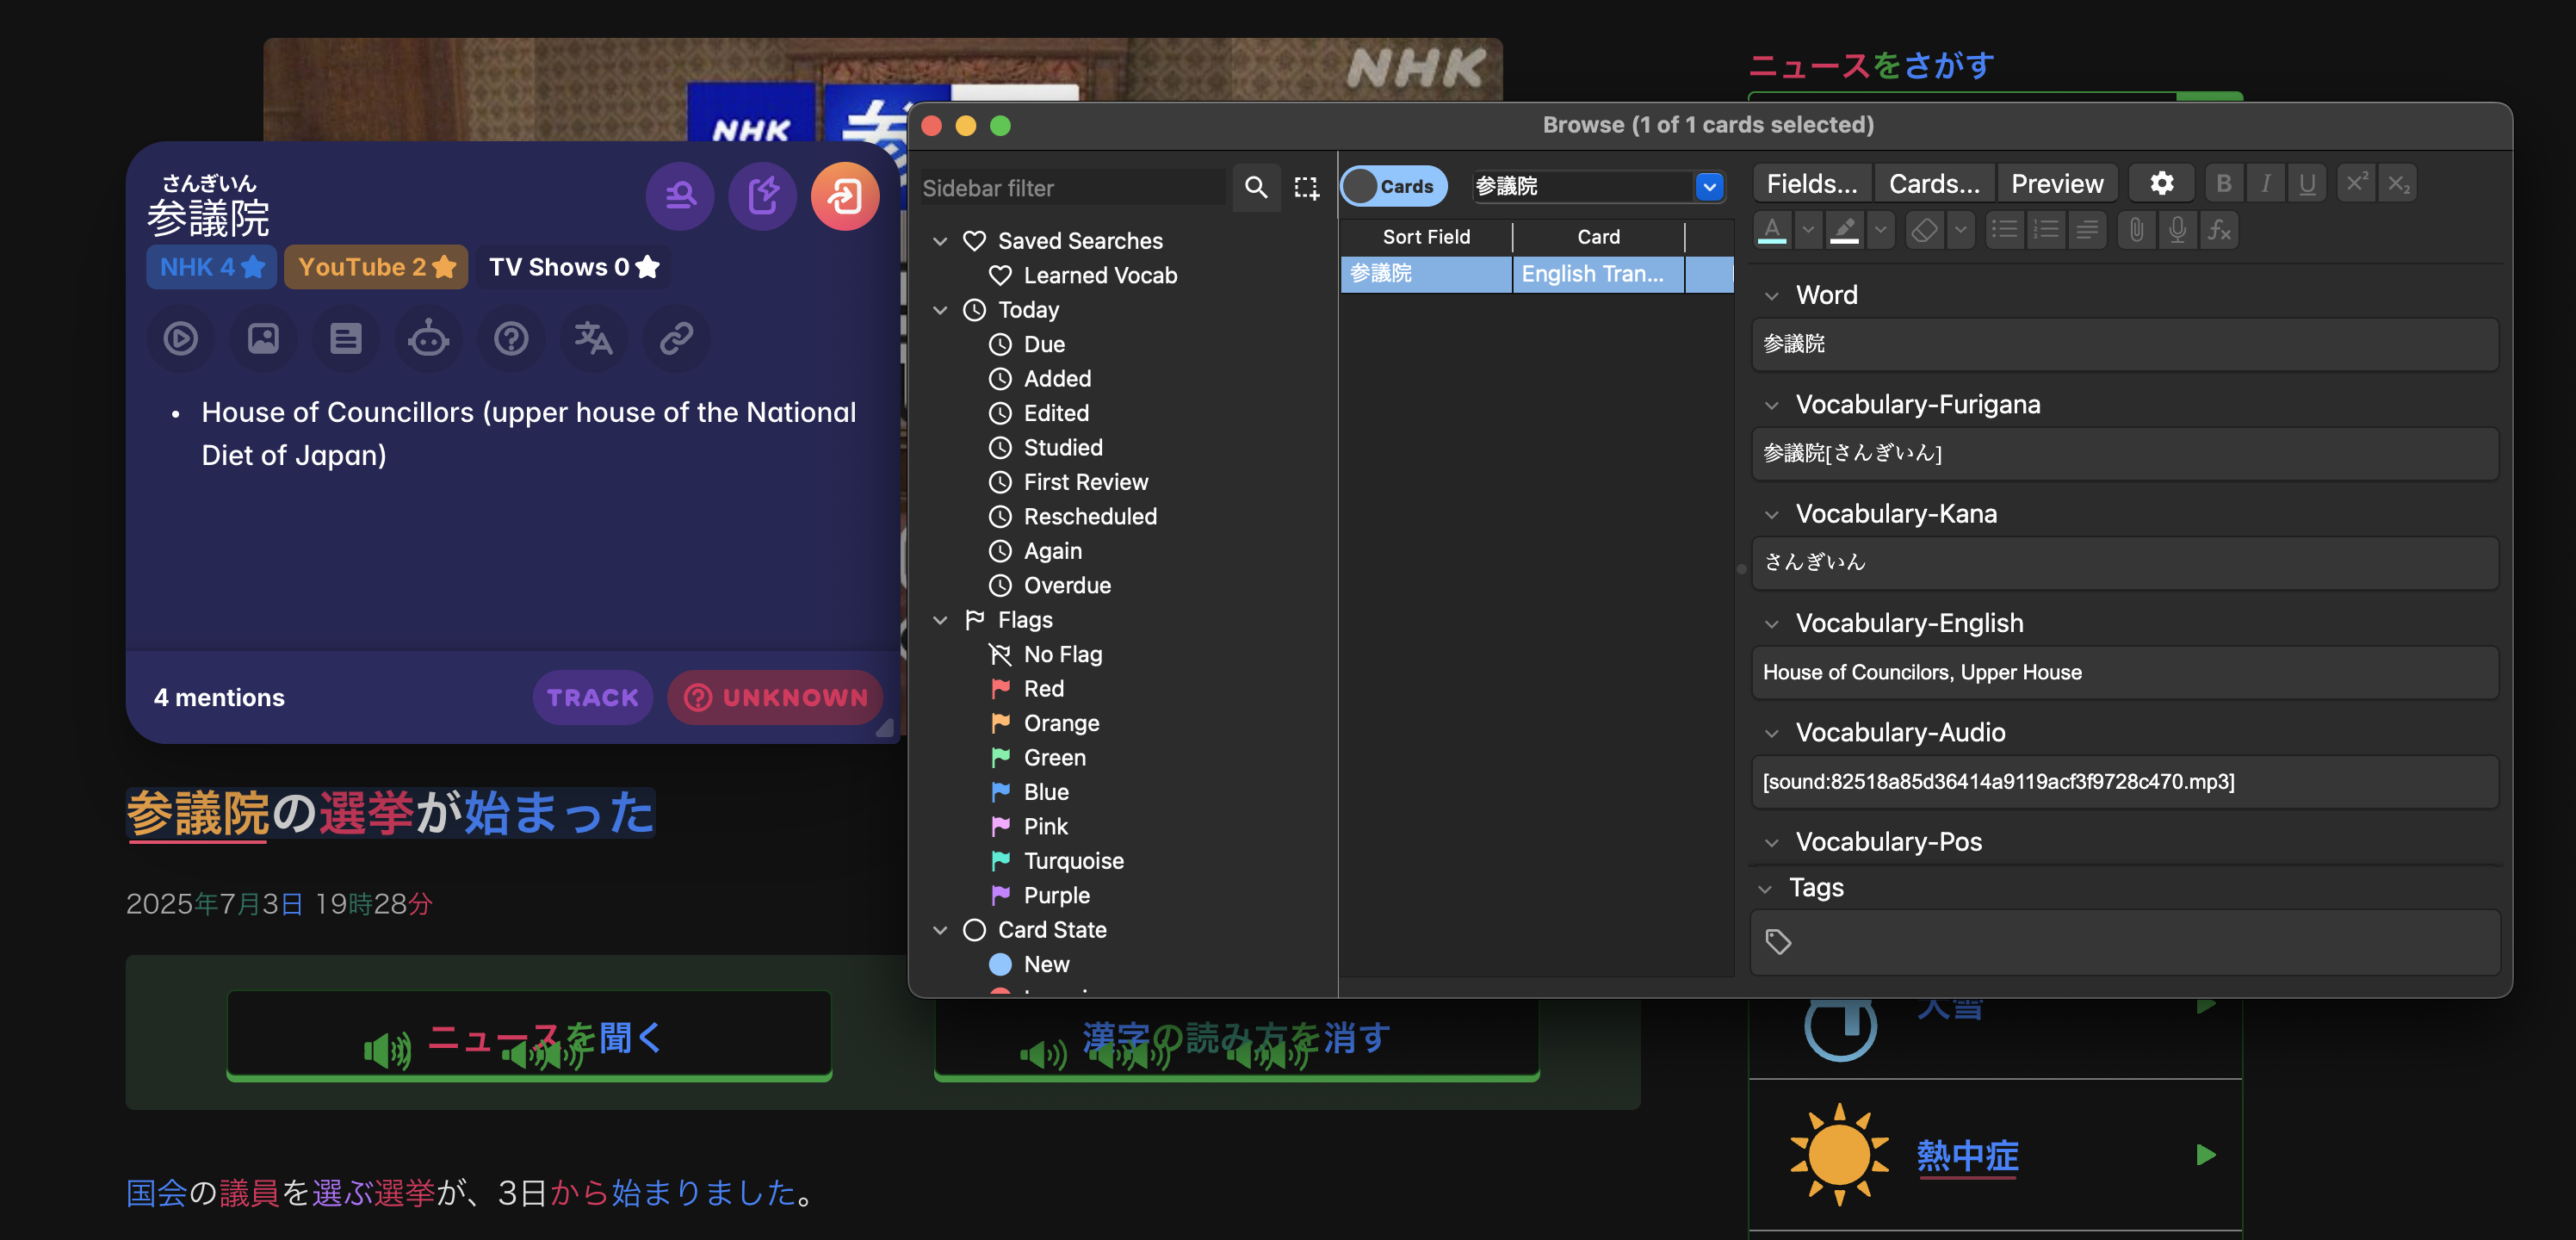Collapse the Card State tree section
This screenshot has height=1240, width=2576.
click(x=940, y=931)
